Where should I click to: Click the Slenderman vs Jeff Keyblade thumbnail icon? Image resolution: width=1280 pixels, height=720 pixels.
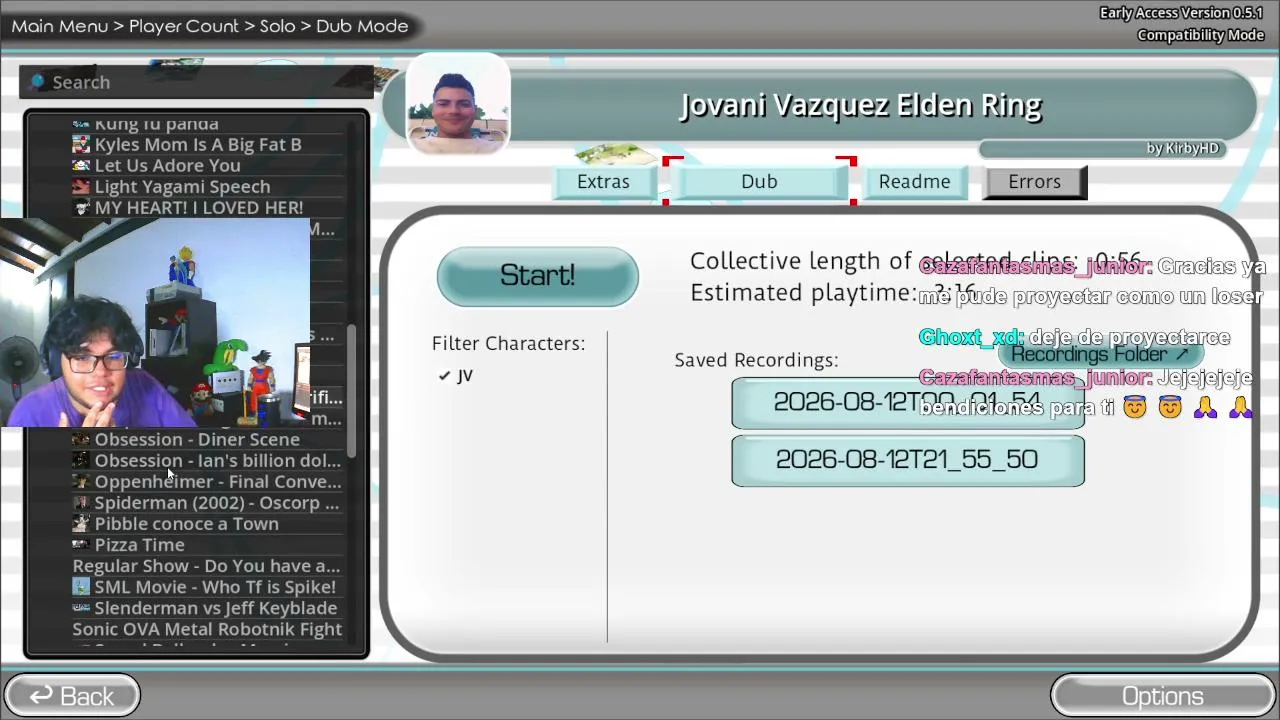pos(81,608)
